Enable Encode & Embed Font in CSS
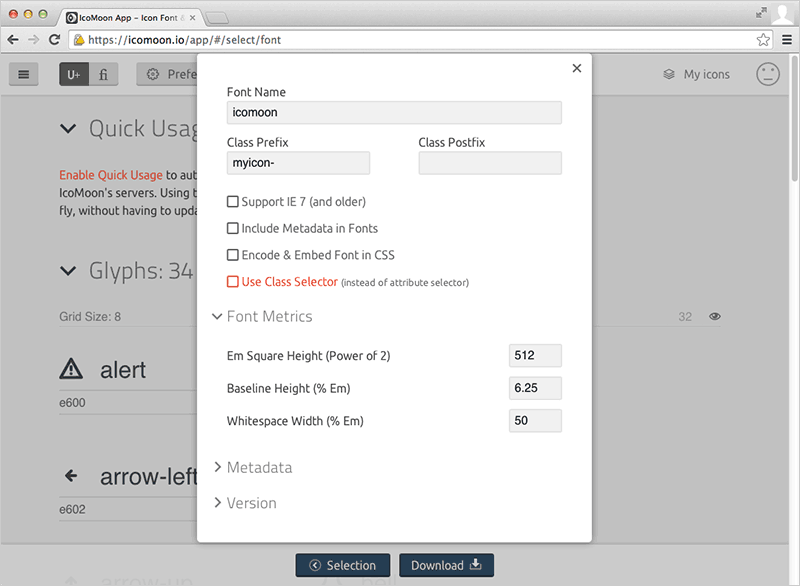 click(x=233, y=255)
